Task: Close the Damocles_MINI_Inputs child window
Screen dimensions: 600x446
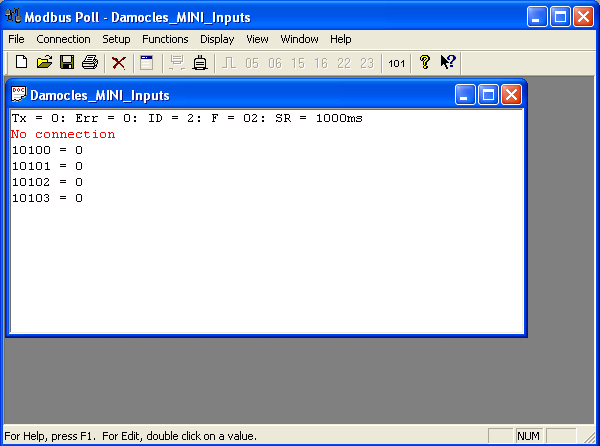Action: pyautogui.click(x=512, y=94)
